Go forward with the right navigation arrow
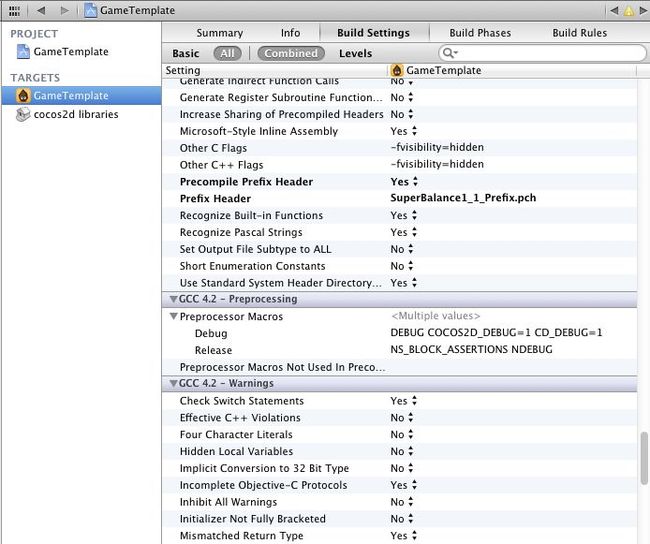This screenshot has width=650, height=544. click(x=64, y=10)
